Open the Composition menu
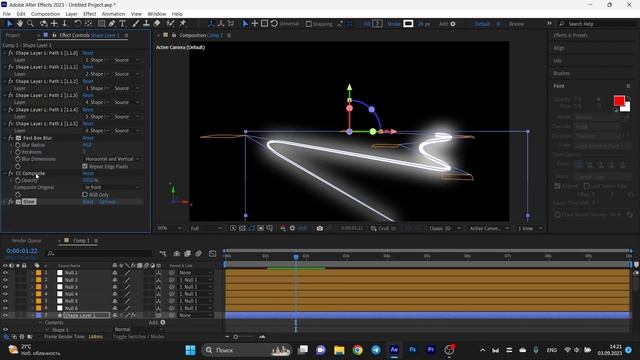 point(45,14)
